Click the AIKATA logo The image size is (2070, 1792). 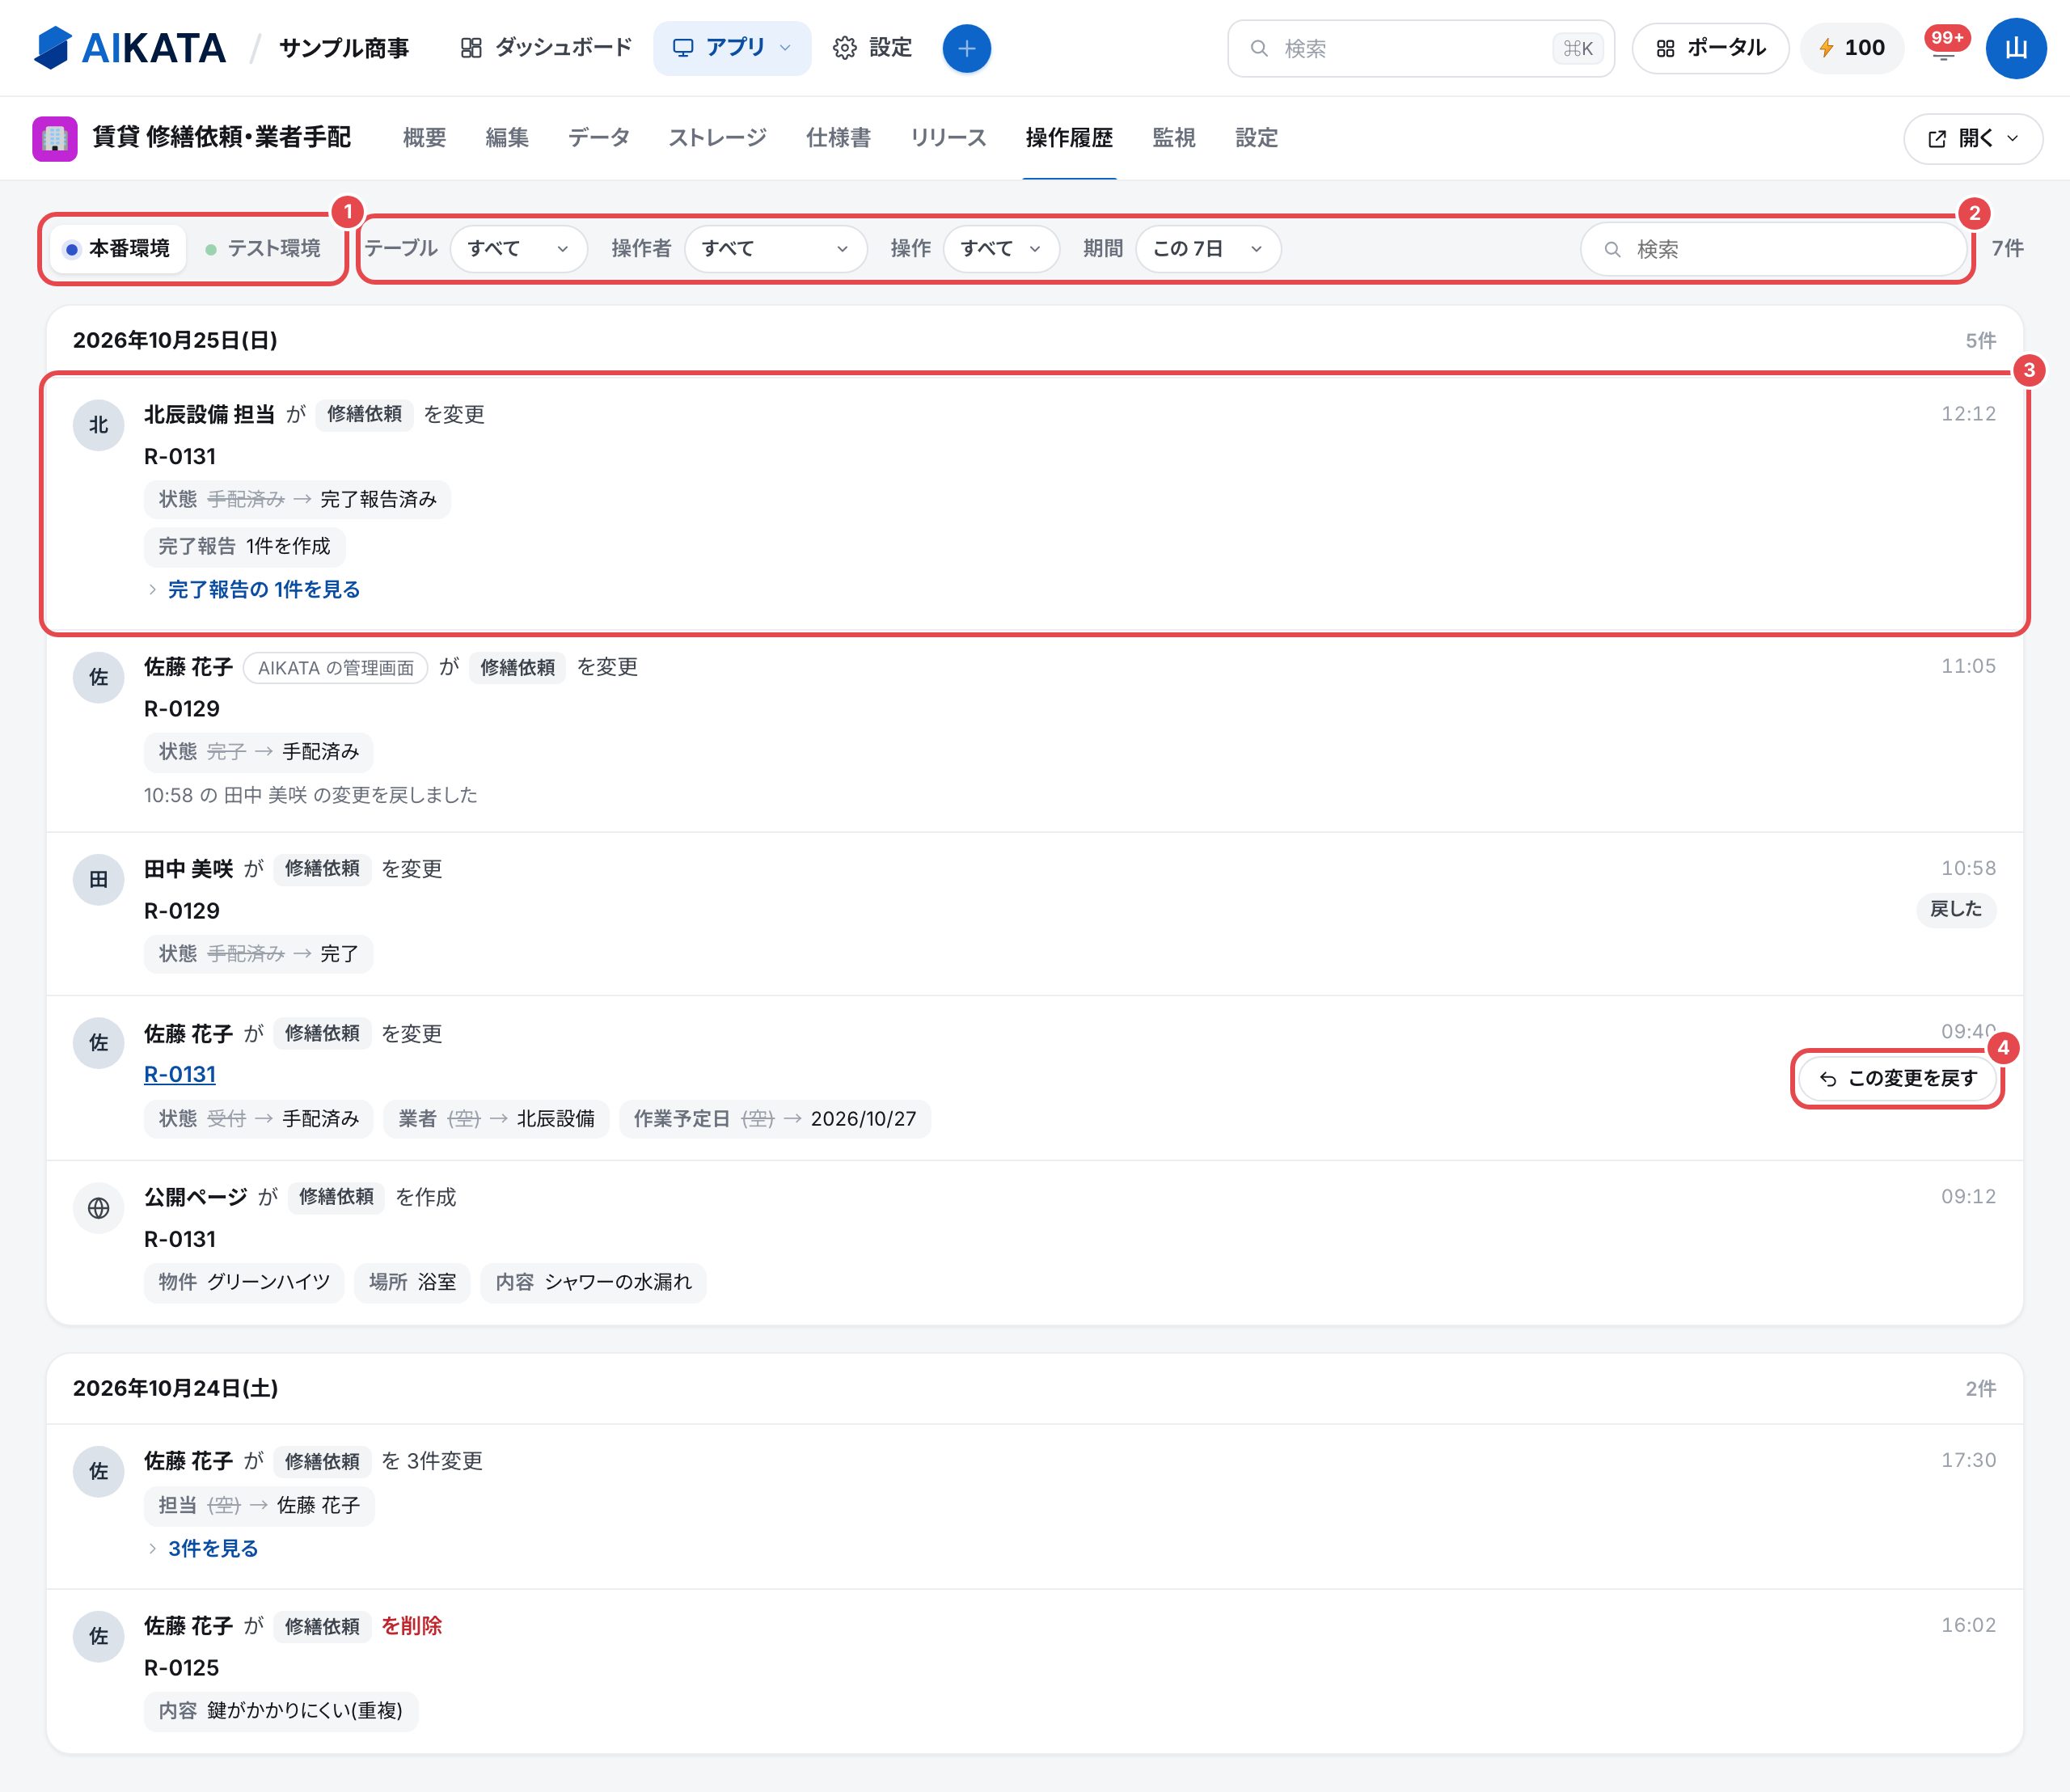[130, 48]
